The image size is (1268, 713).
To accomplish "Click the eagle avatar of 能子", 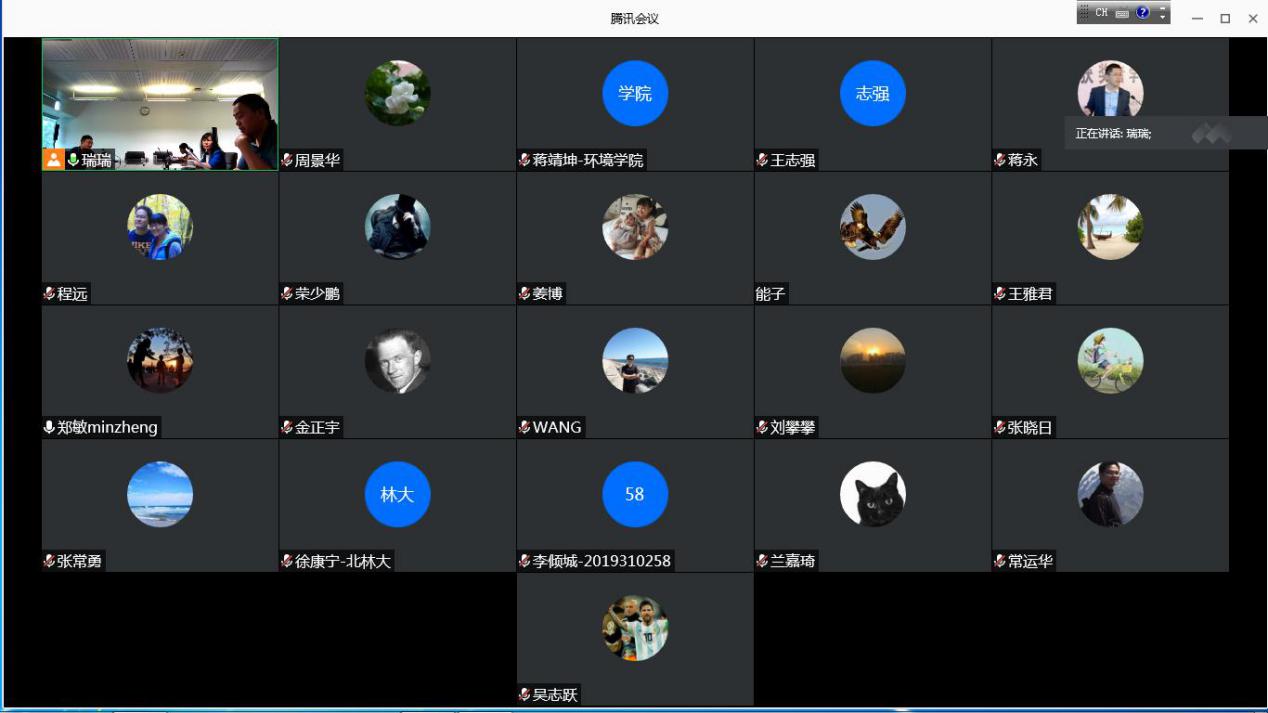I will tap(872, 227).
